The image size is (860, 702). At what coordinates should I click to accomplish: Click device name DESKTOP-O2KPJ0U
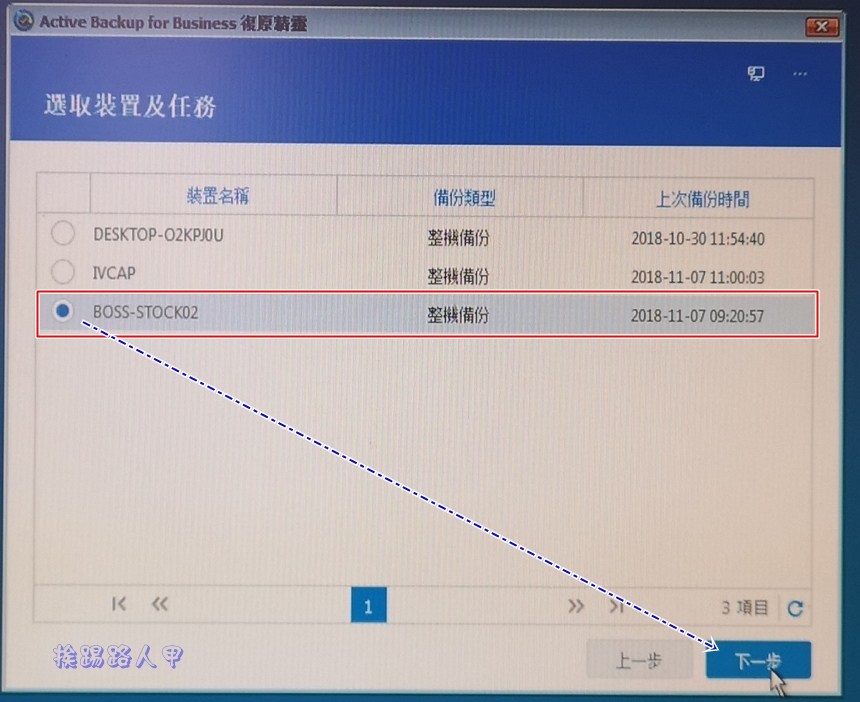coord(158,235)
